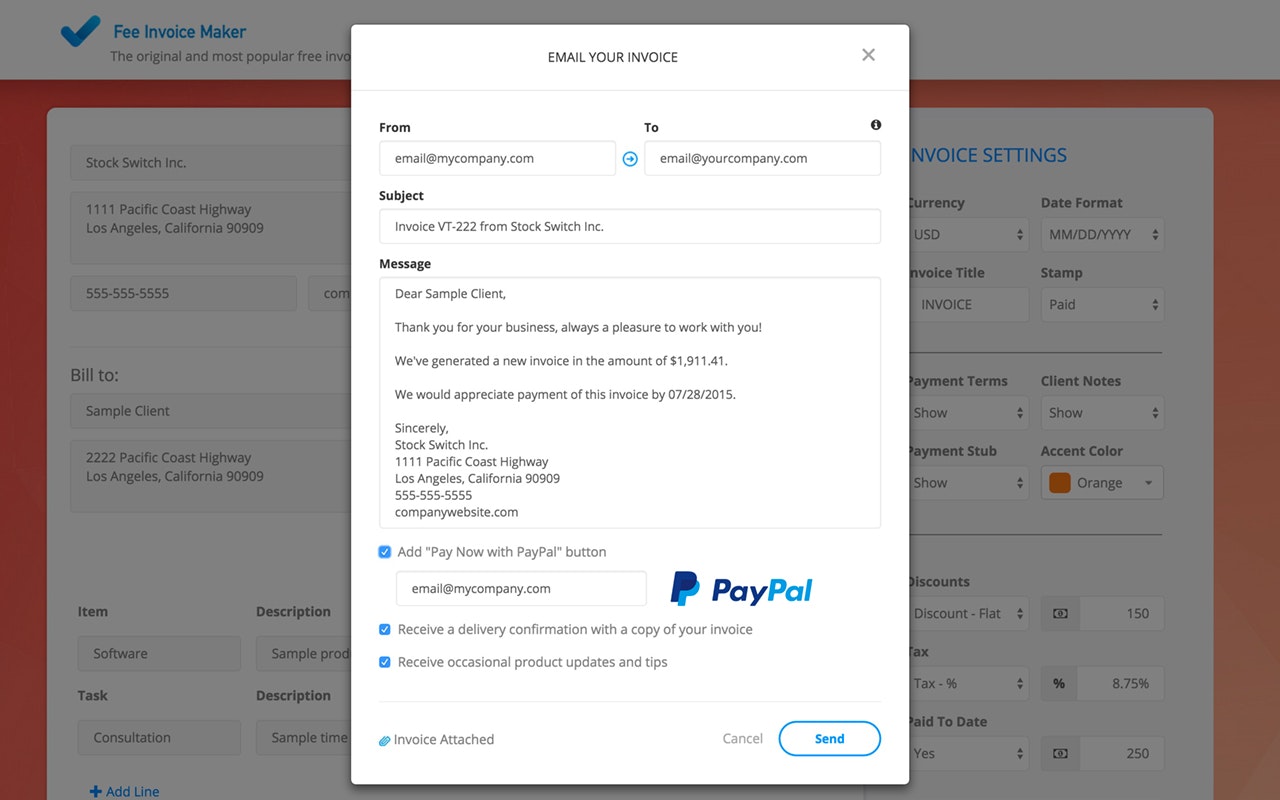Disable the delivery confirmation checkbox

(385, 629)
